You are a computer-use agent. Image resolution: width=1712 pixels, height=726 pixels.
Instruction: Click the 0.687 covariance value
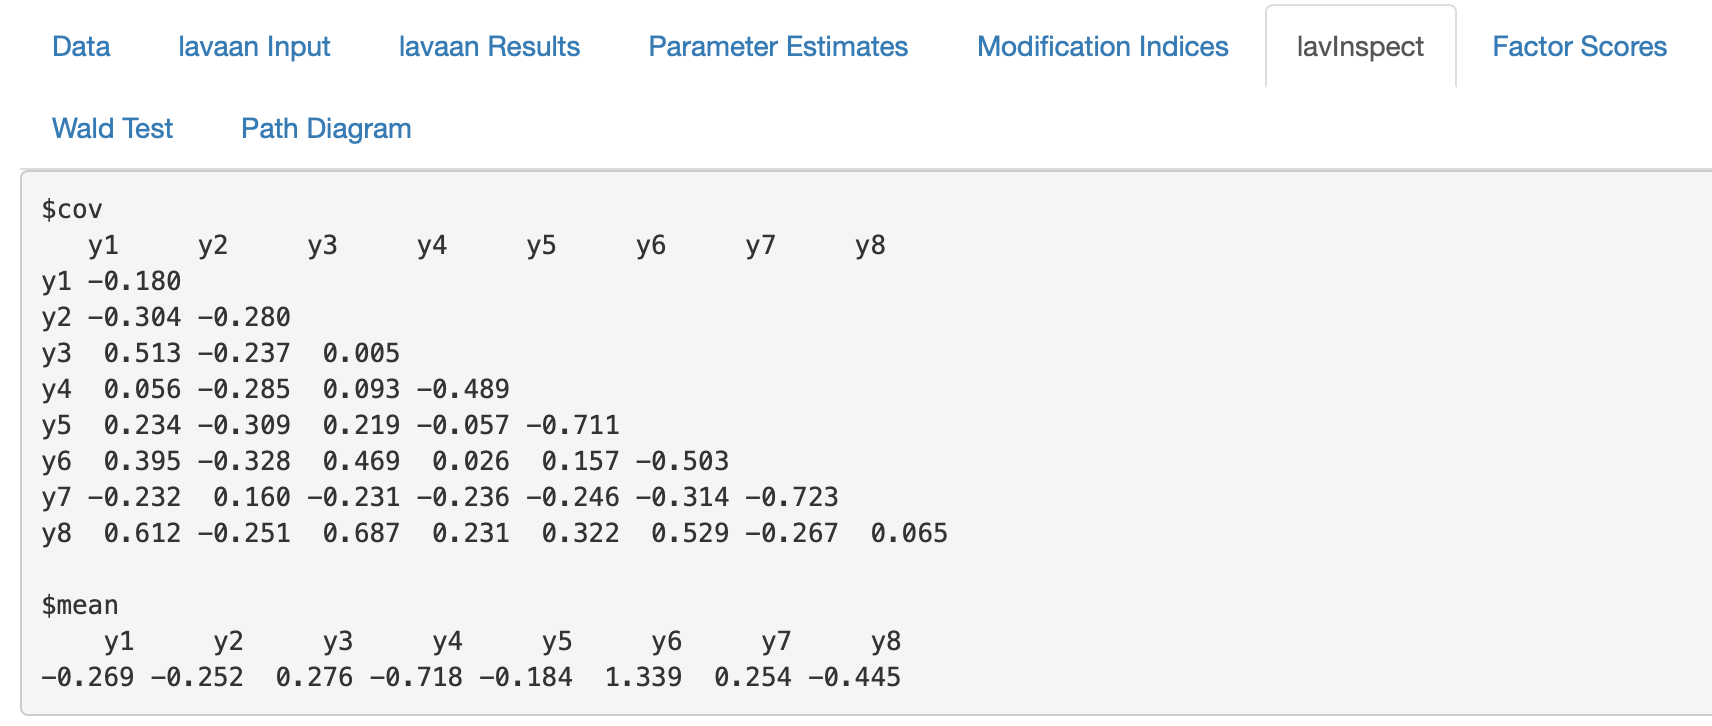(x=361, y=534)
